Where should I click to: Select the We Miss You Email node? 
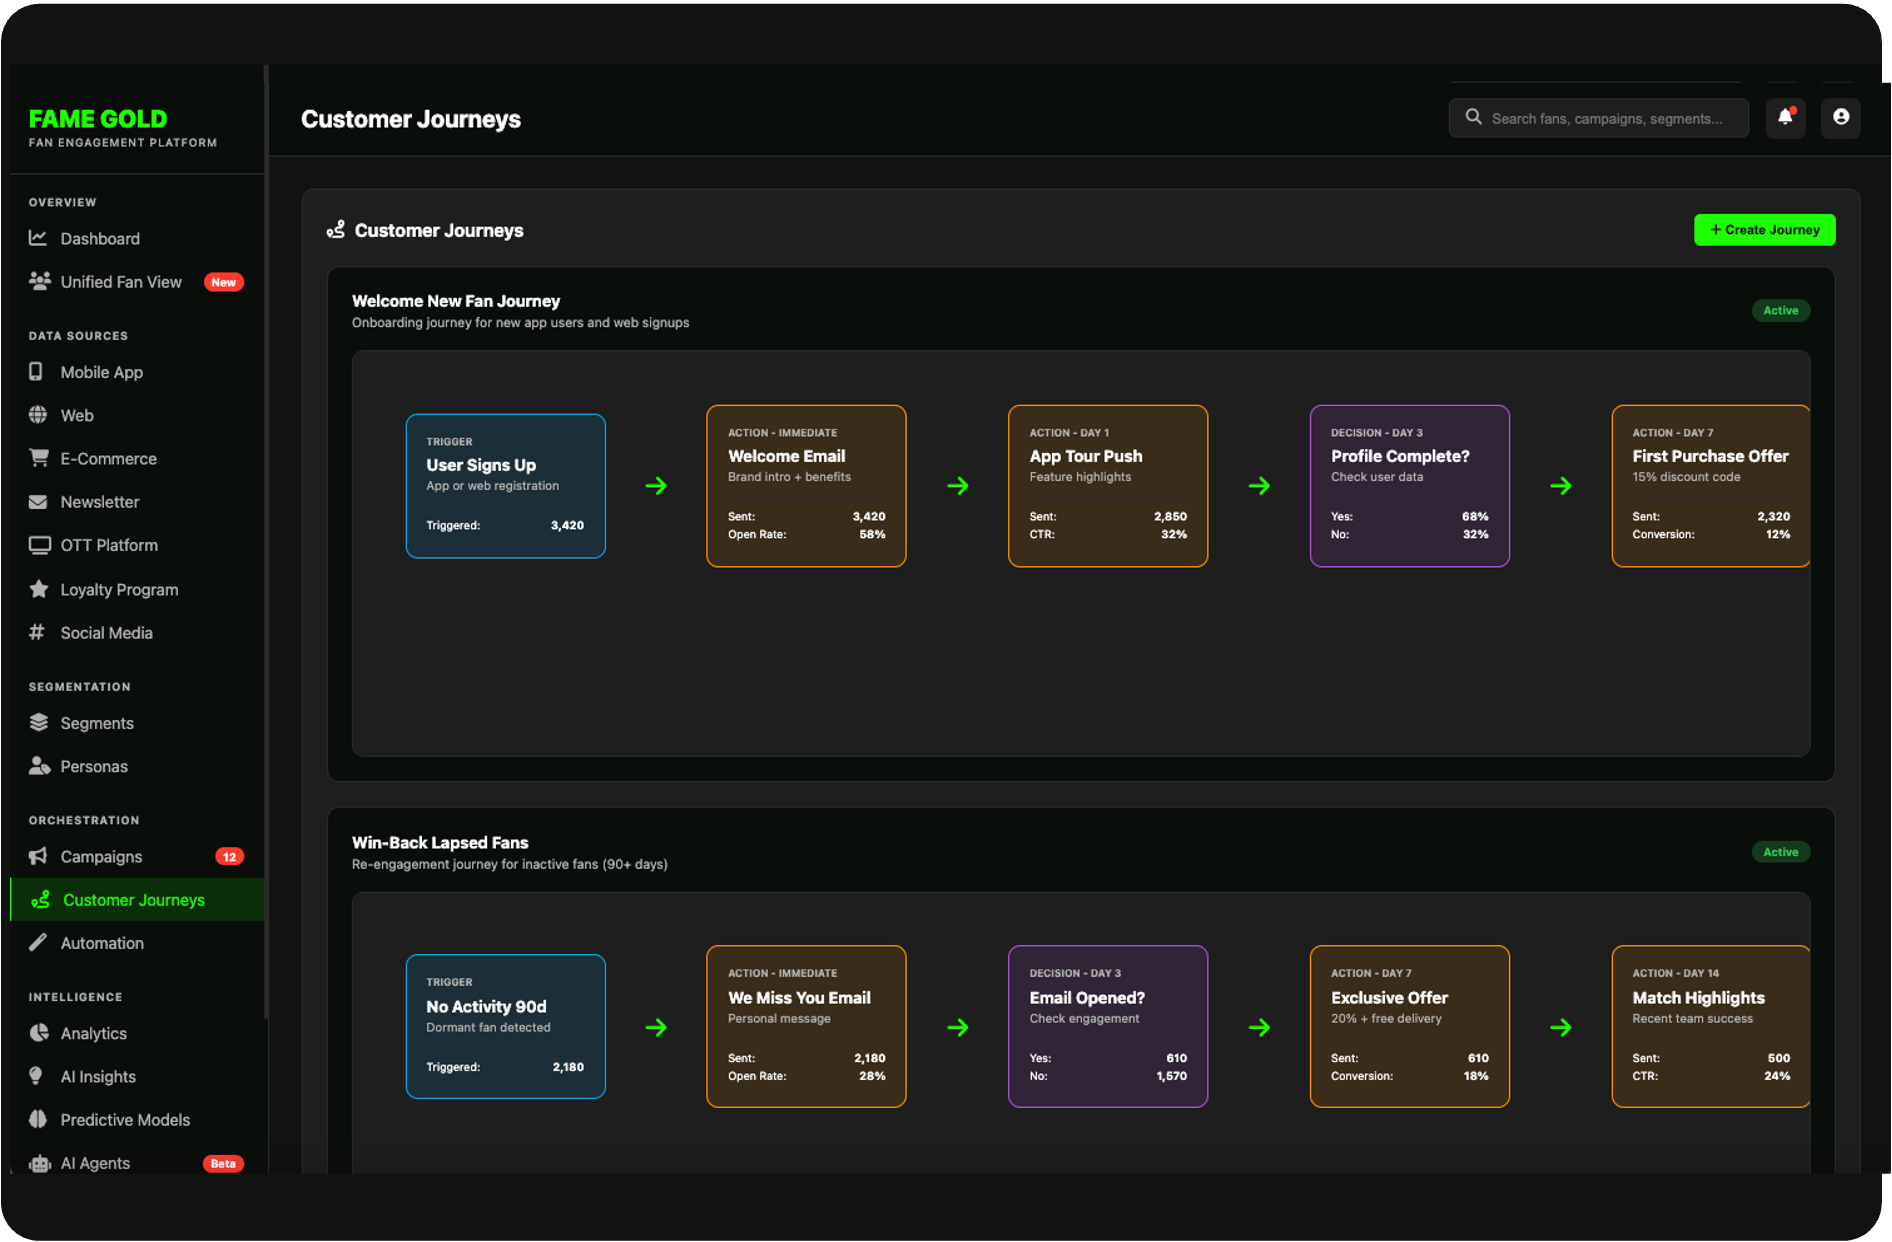point(806,1027)
